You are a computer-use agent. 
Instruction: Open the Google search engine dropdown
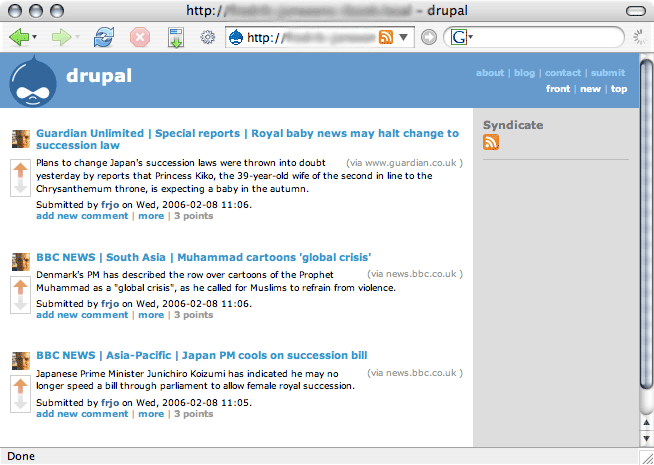[x=461, y=38]
